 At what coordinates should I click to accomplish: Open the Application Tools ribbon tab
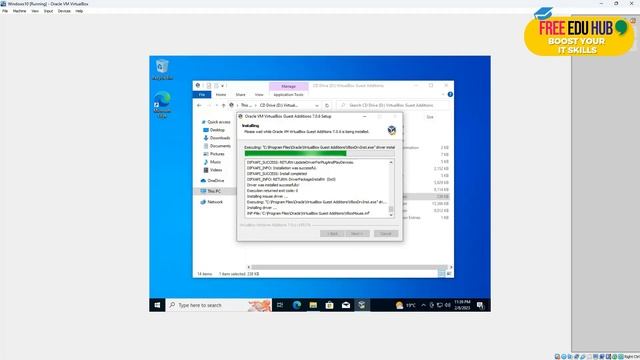(288, 95)
